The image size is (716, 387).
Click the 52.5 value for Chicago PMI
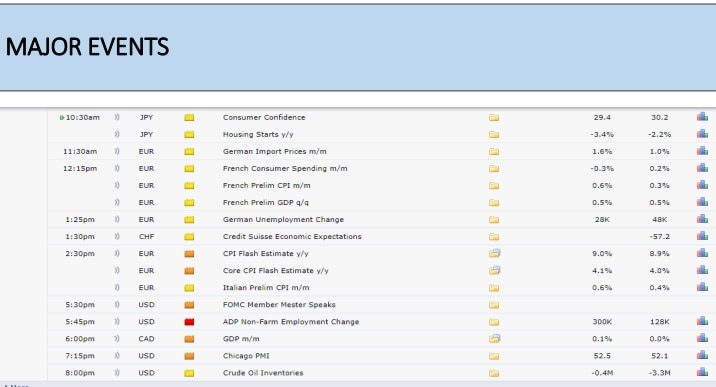point(602,356)
